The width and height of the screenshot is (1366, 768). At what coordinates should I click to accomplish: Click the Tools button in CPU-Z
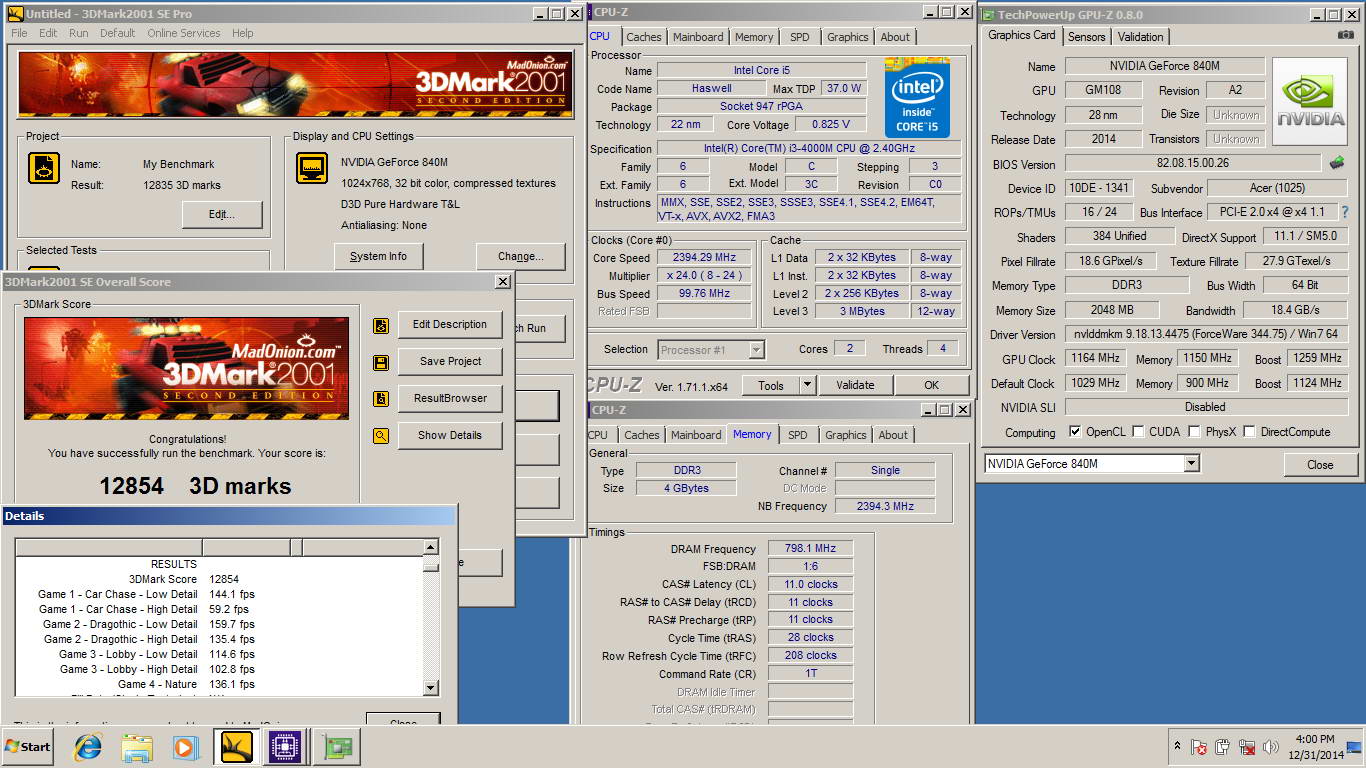coord(771,385)
